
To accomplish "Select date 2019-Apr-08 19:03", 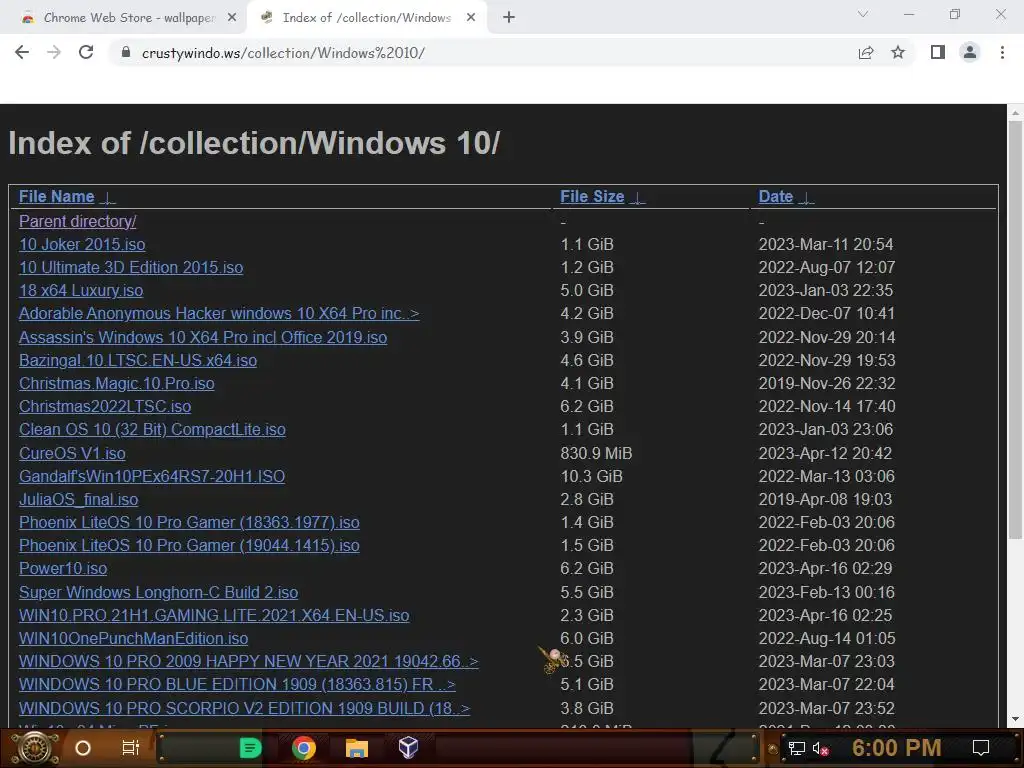I will tap(825, 500).
